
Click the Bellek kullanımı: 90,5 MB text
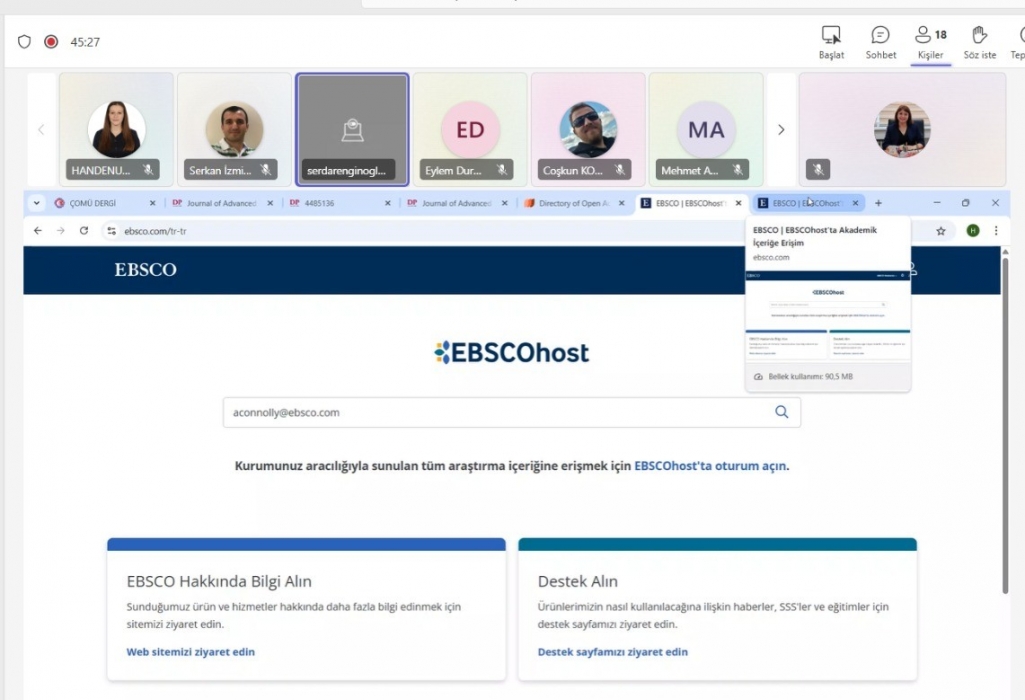(x=810, y=376)
